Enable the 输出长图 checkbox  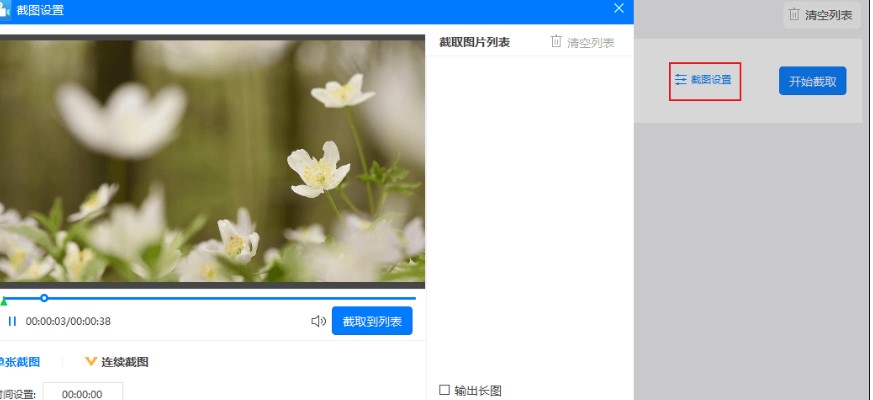[444, 390]
